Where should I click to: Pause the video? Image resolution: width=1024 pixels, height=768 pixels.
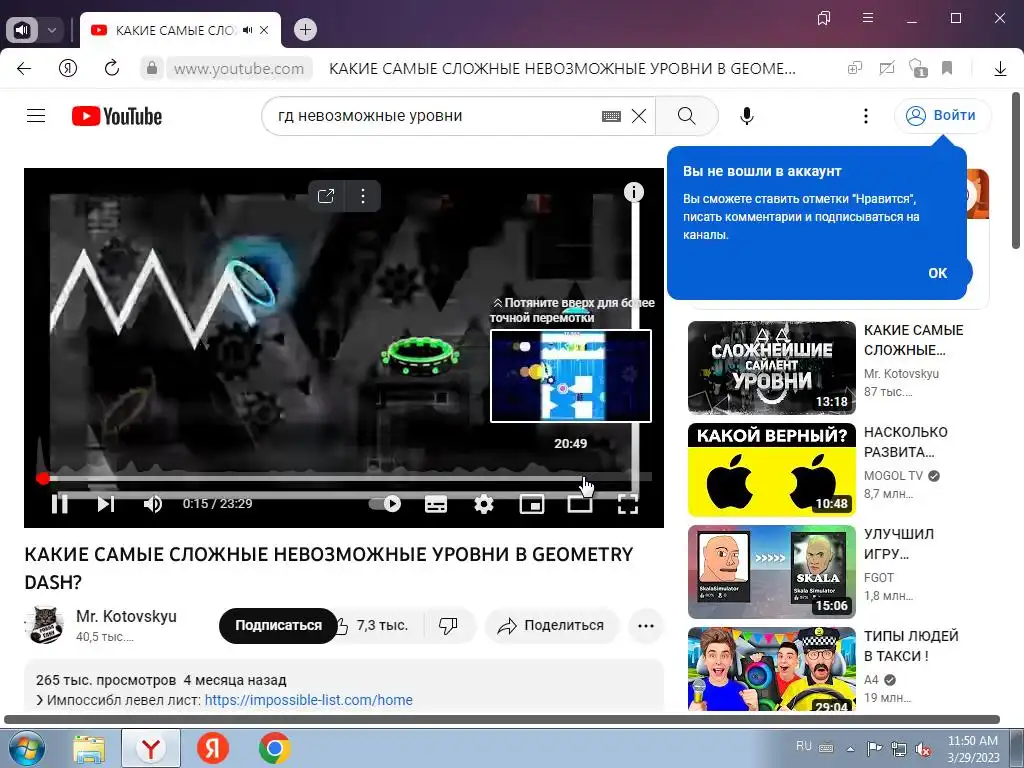pos(60,504)
